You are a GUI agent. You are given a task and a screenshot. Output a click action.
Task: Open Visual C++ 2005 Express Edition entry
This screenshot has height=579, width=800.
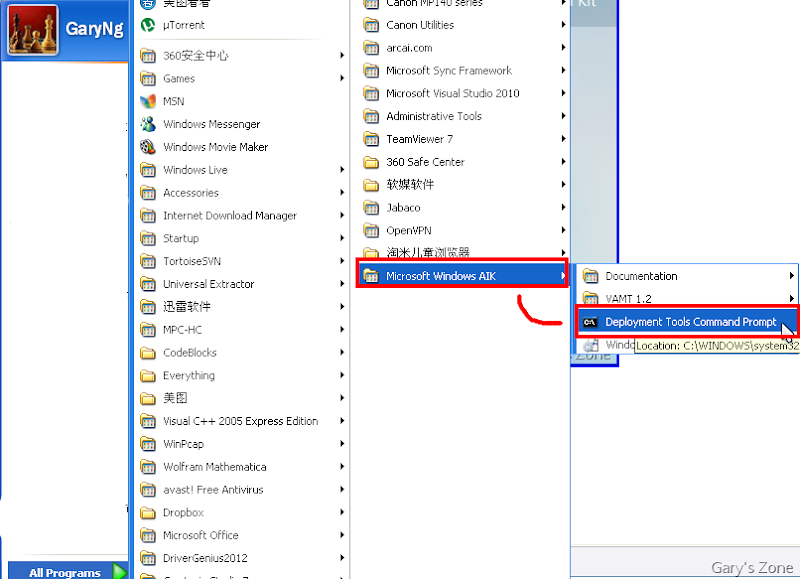(242, 421)
